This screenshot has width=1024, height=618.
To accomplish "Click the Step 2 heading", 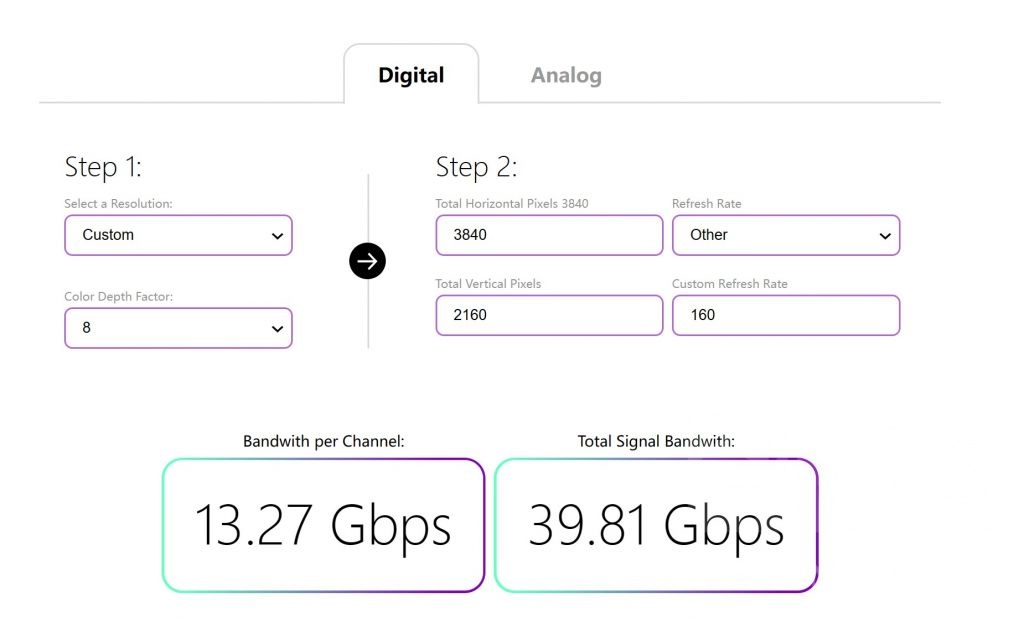I will point(476,167).
